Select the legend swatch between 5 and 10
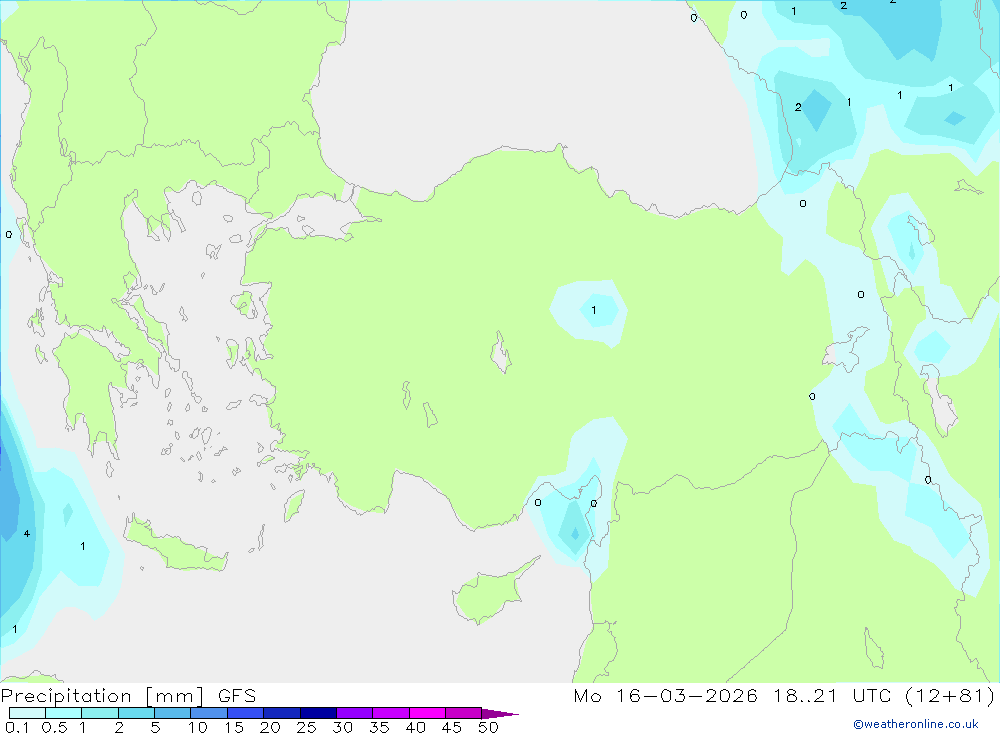This screenshot has height=733, width=1000. (x=172, y=713)
